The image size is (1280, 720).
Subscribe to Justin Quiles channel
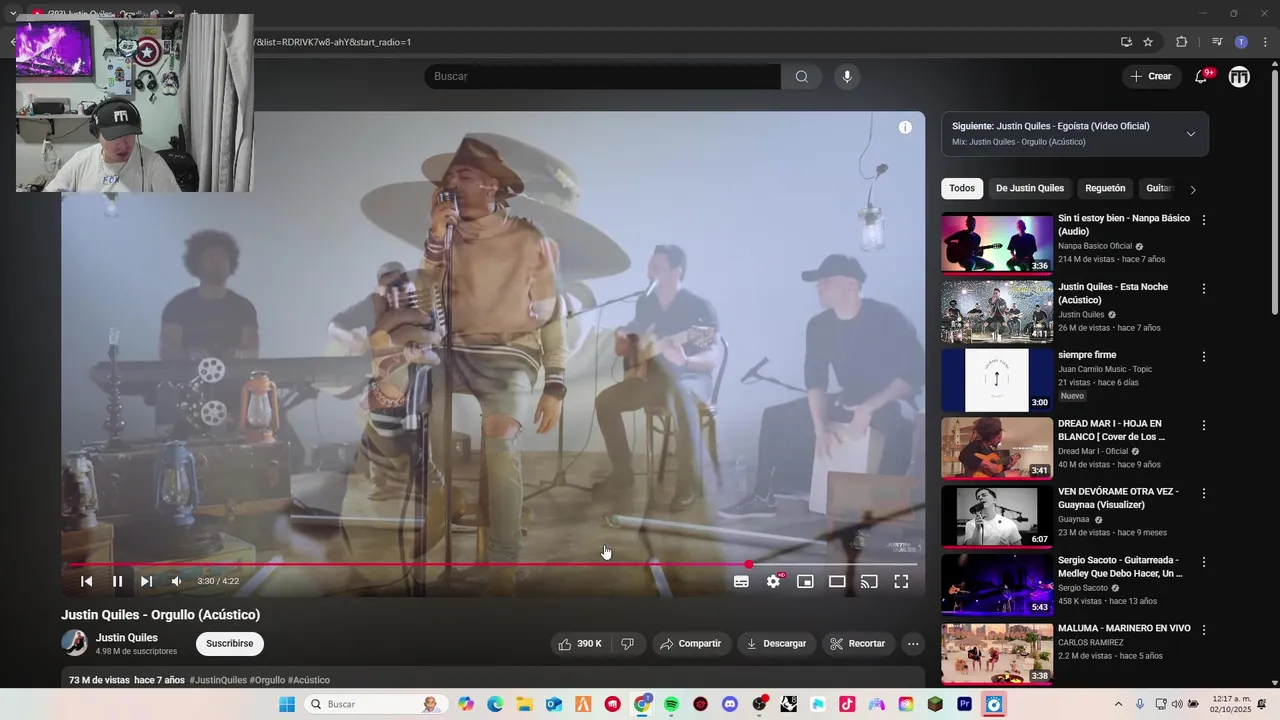click(230, 644)
